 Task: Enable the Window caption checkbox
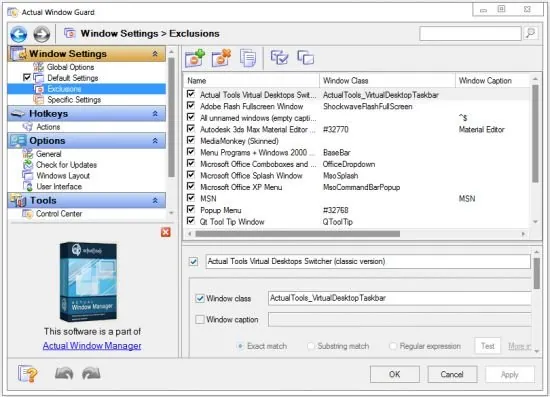tap(200, 319)
